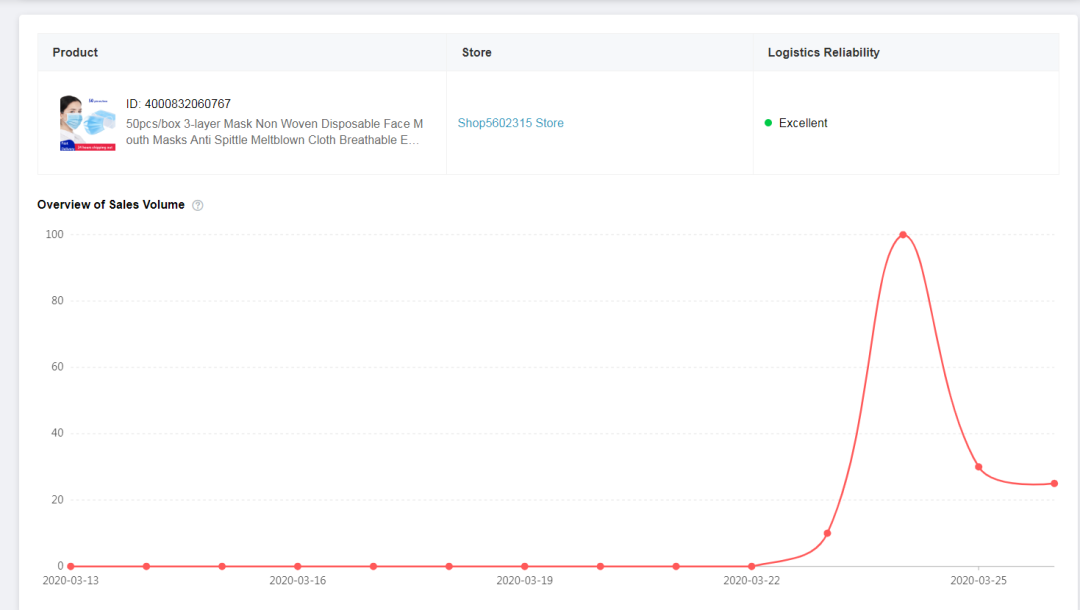Viewport: 1080px width, 610px height.
Task: Click the Logistics Reliability column header
Action: pyautogui.click(x=823, y=52)
